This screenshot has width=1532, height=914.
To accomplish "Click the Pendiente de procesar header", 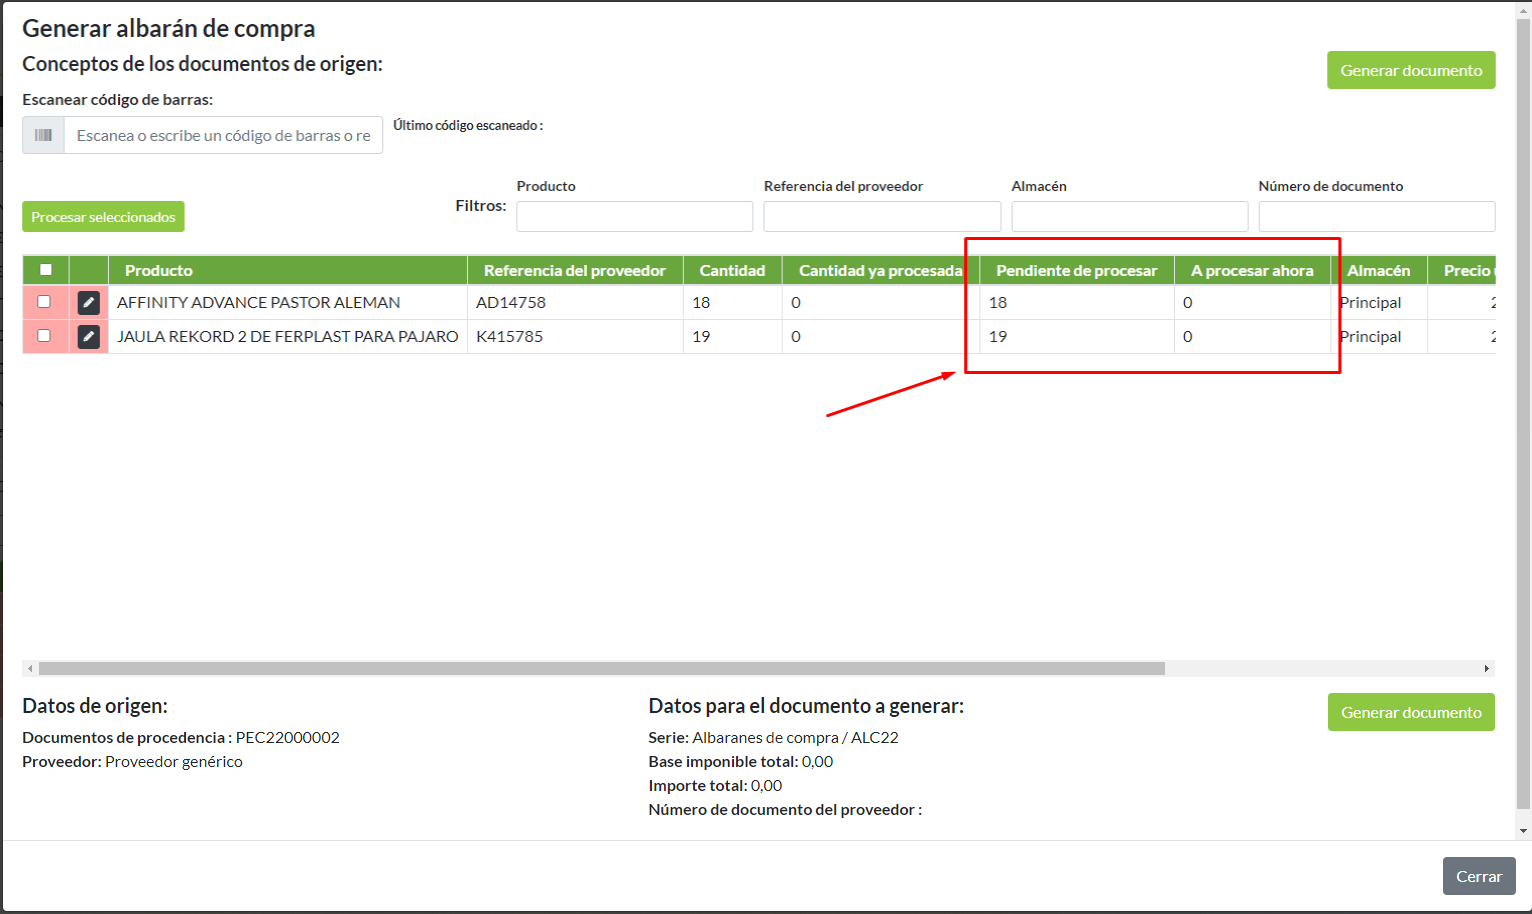I will pos(1076,271).
